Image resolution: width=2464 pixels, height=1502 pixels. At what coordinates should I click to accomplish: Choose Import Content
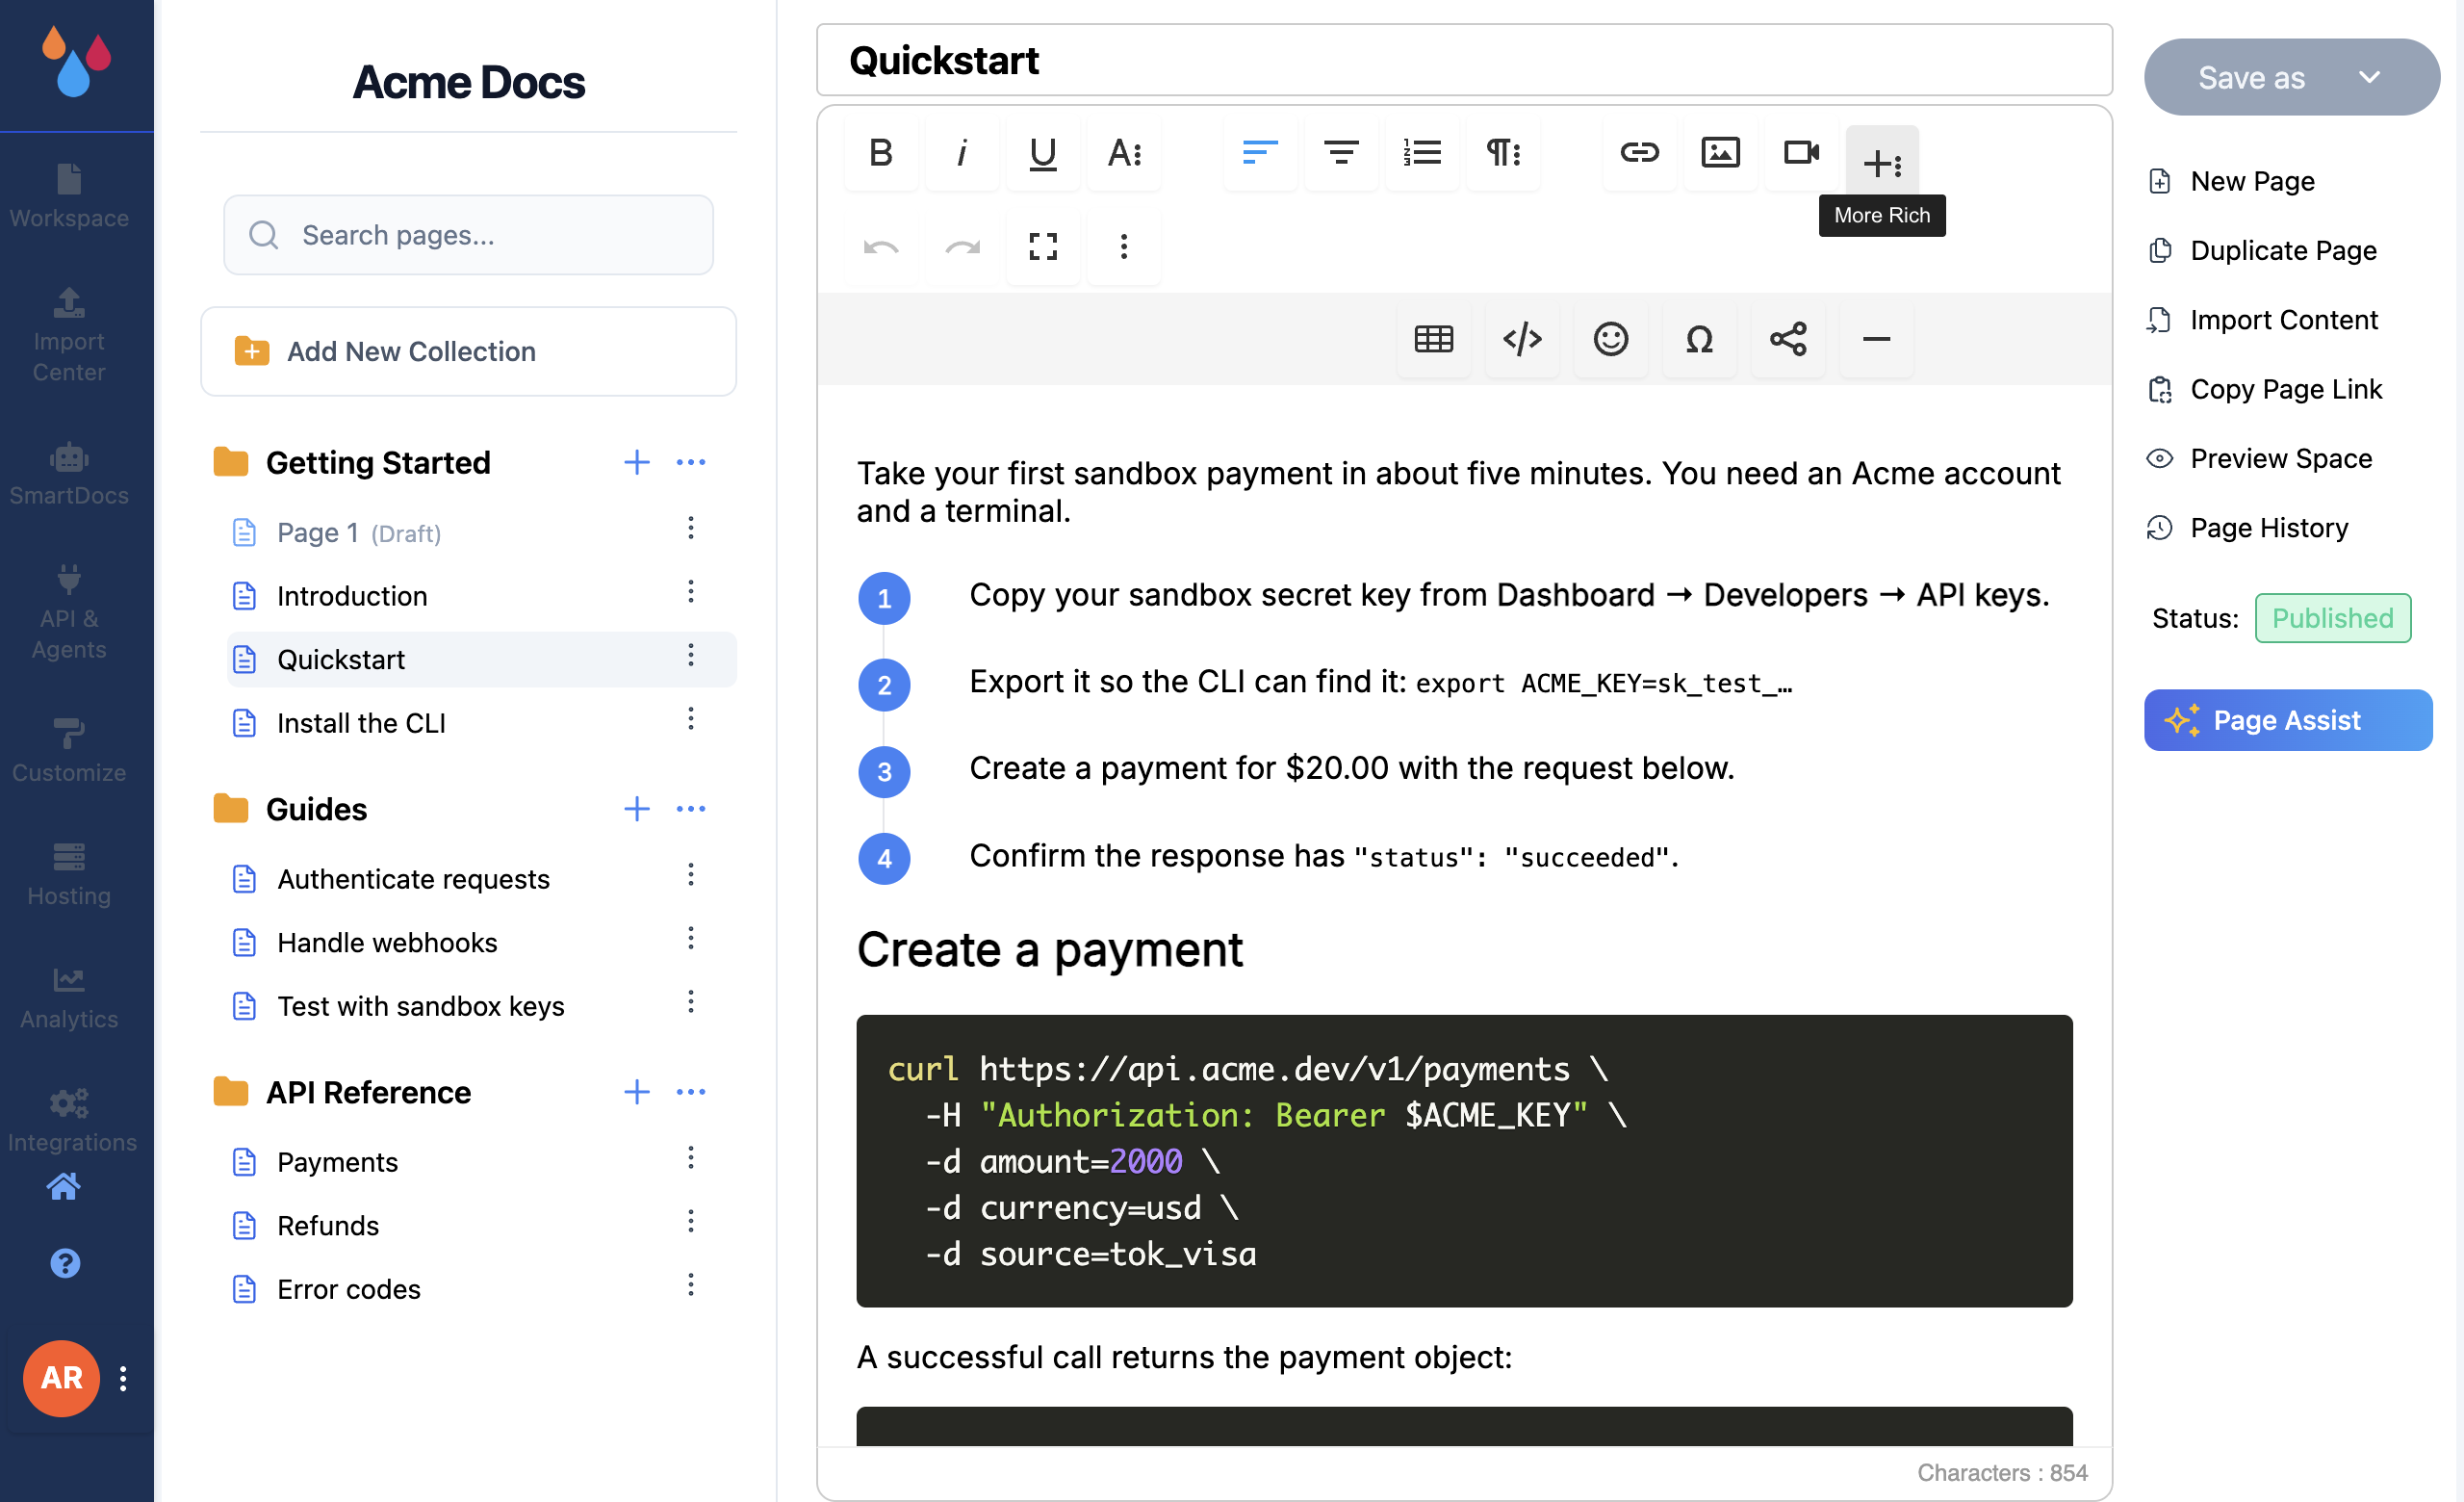2263,320
